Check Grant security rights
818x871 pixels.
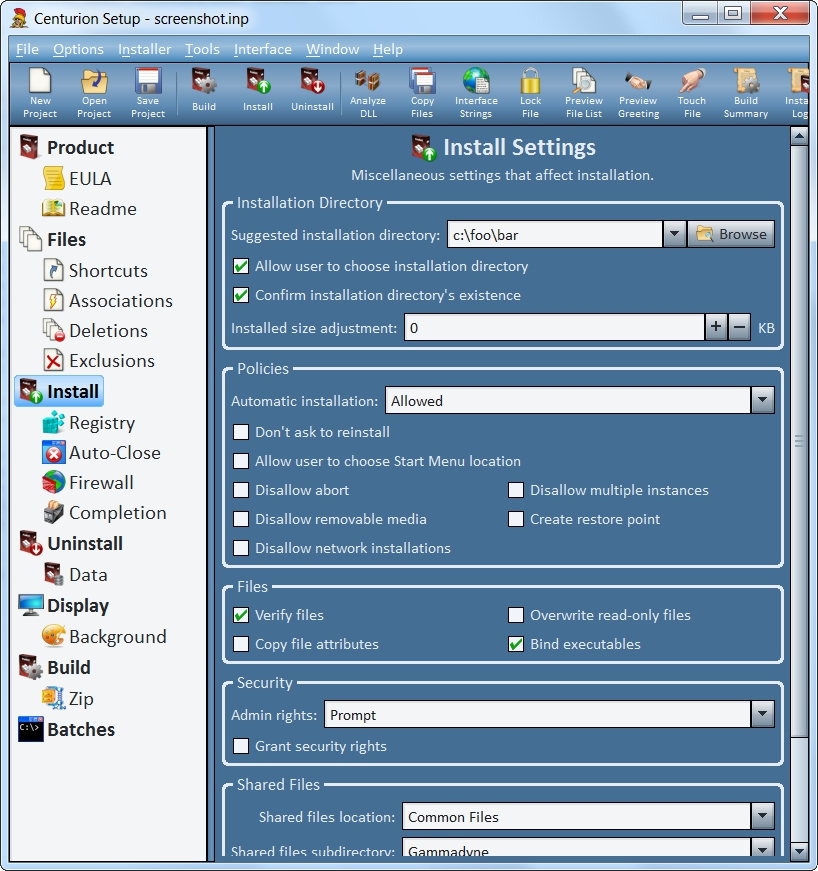241,746
